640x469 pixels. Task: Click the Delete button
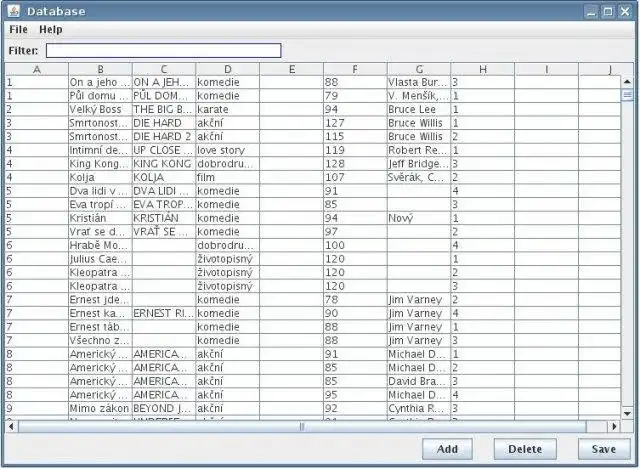pyautogui.click(x=525, y=449)
